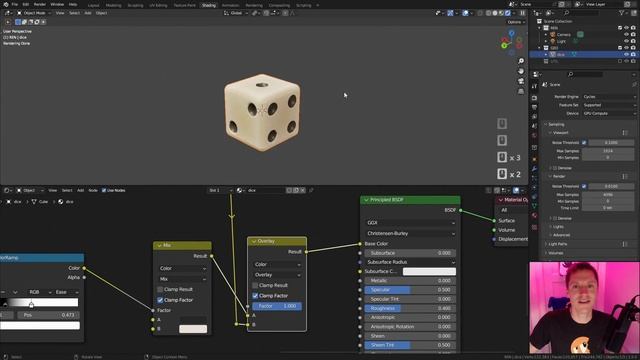Toggle Use Nodes checkbox
This screenshot has width=640, height=360.
[104, 190]
